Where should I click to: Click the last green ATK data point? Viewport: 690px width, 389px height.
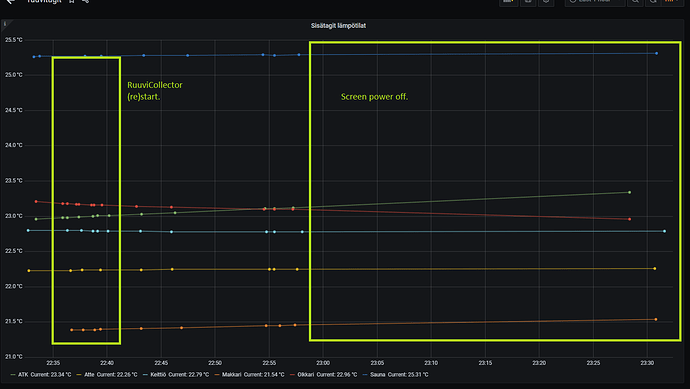[629, 192]
